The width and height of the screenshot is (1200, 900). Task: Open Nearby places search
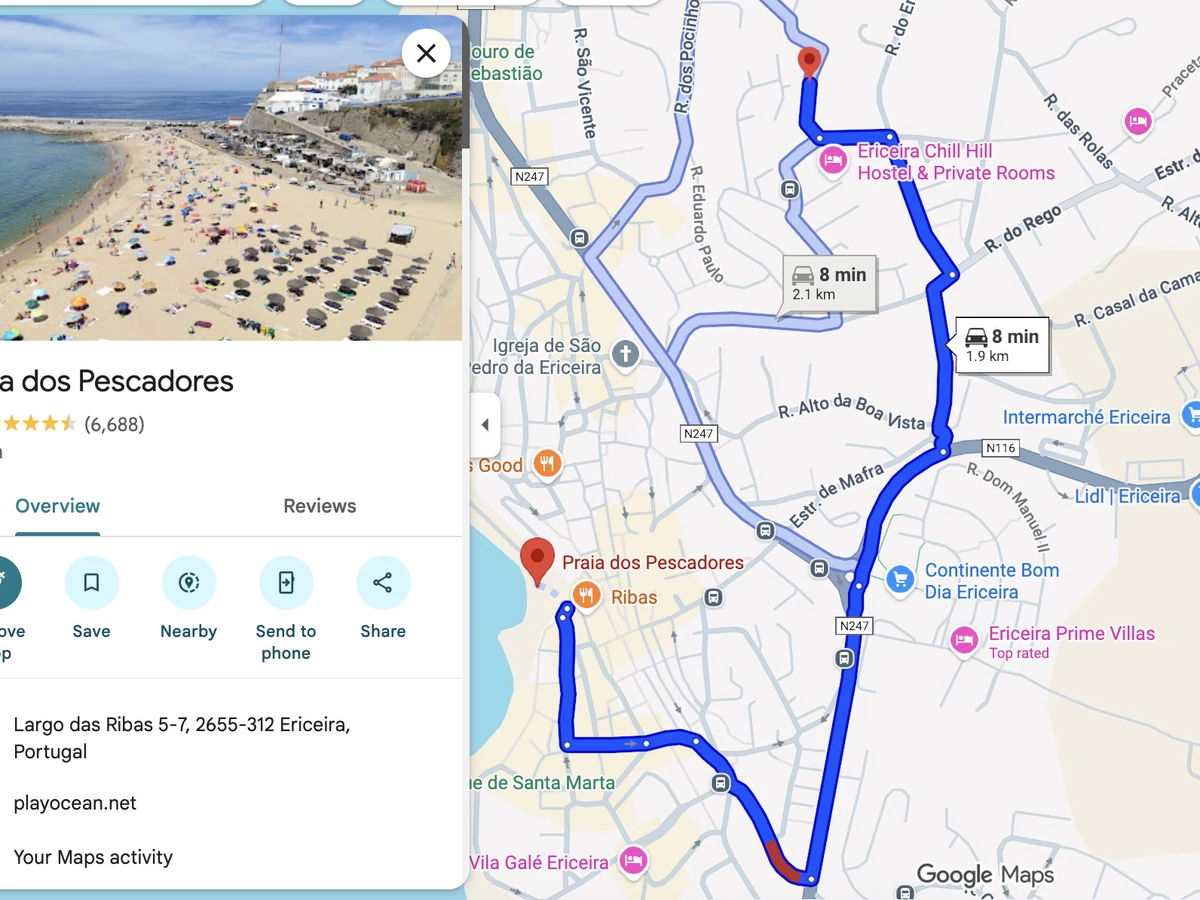(188, 583)
